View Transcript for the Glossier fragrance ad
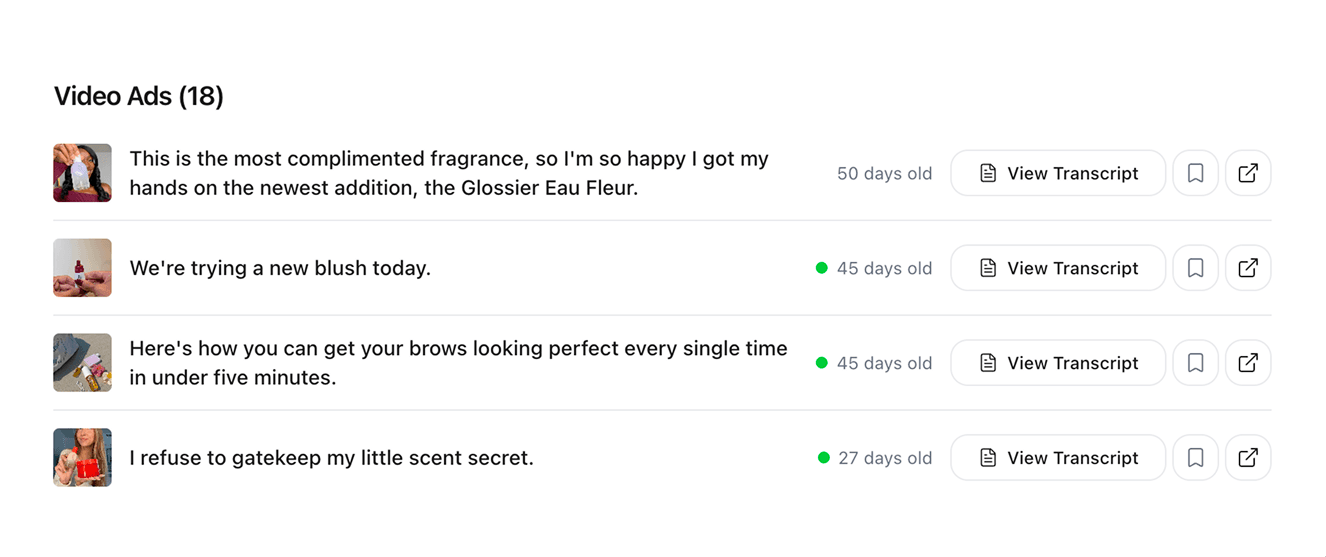Screen dimensions: 1326x557 pyautogui.click(x=1058, y=173)
